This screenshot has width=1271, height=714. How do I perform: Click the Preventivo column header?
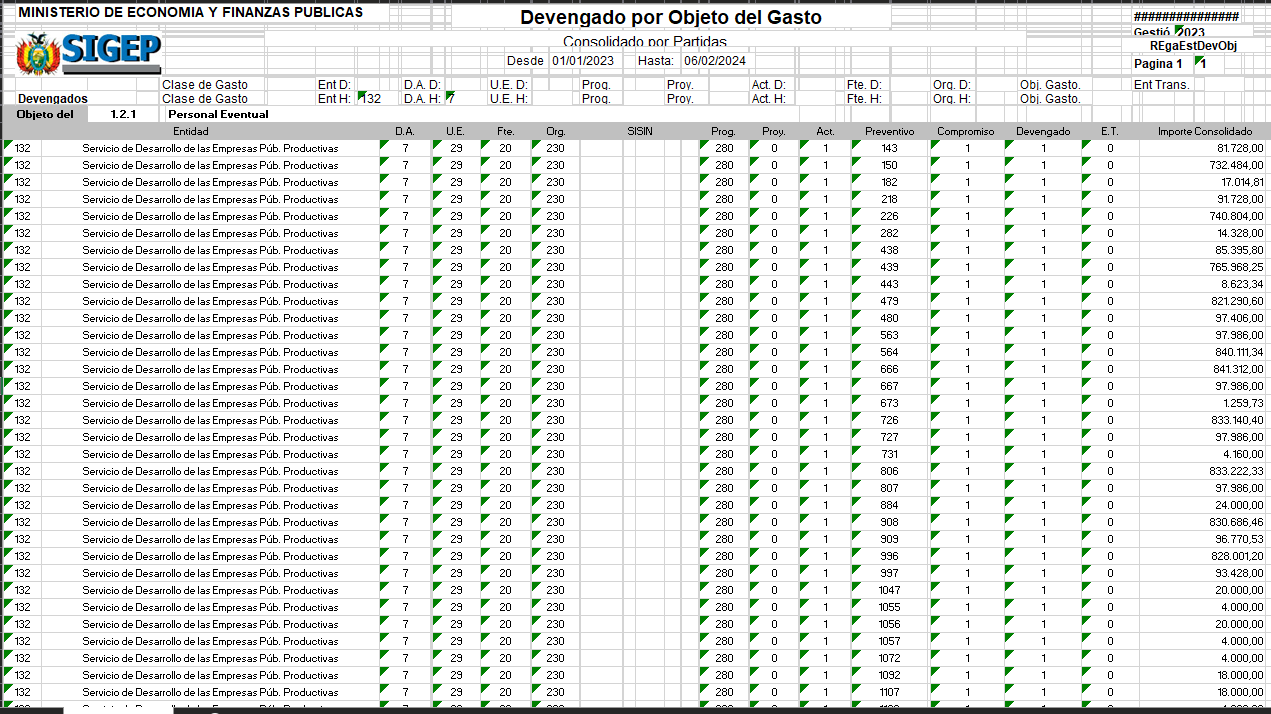(889, 131)
